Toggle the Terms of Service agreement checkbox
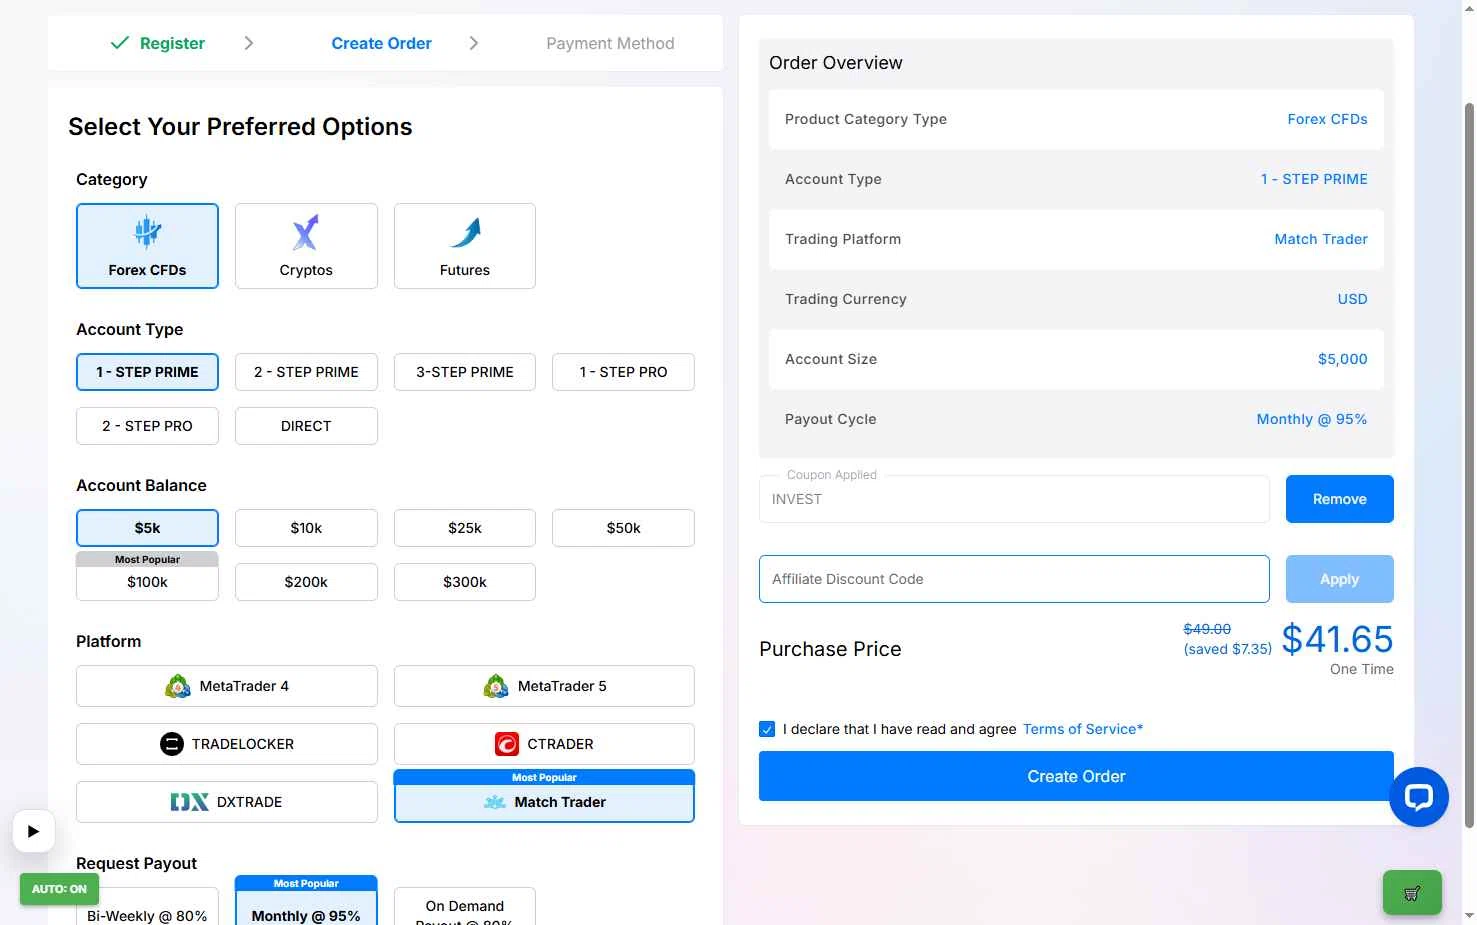Viewport: 1477px width, 925px height. pos(767,729)
